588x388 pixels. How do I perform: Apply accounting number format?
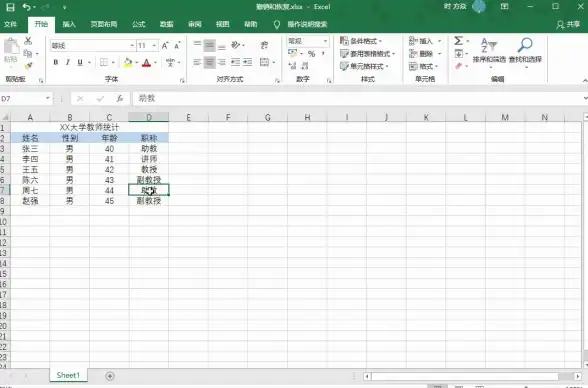293,54
